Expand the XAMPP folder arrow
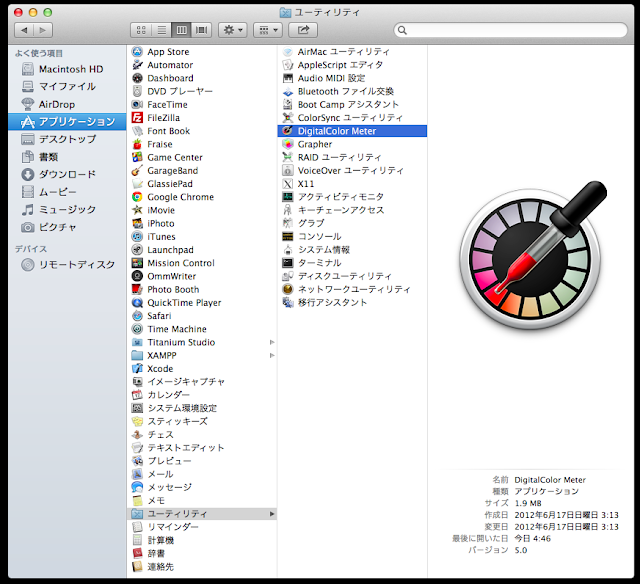This screenshot has width=640, height=584. (x=272, y=355)
